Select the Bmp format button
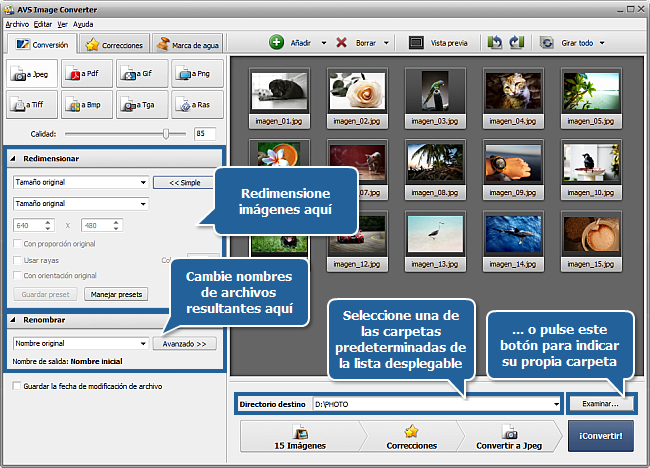The height and width of the screenshot is (468, 650). click(87, 103)
